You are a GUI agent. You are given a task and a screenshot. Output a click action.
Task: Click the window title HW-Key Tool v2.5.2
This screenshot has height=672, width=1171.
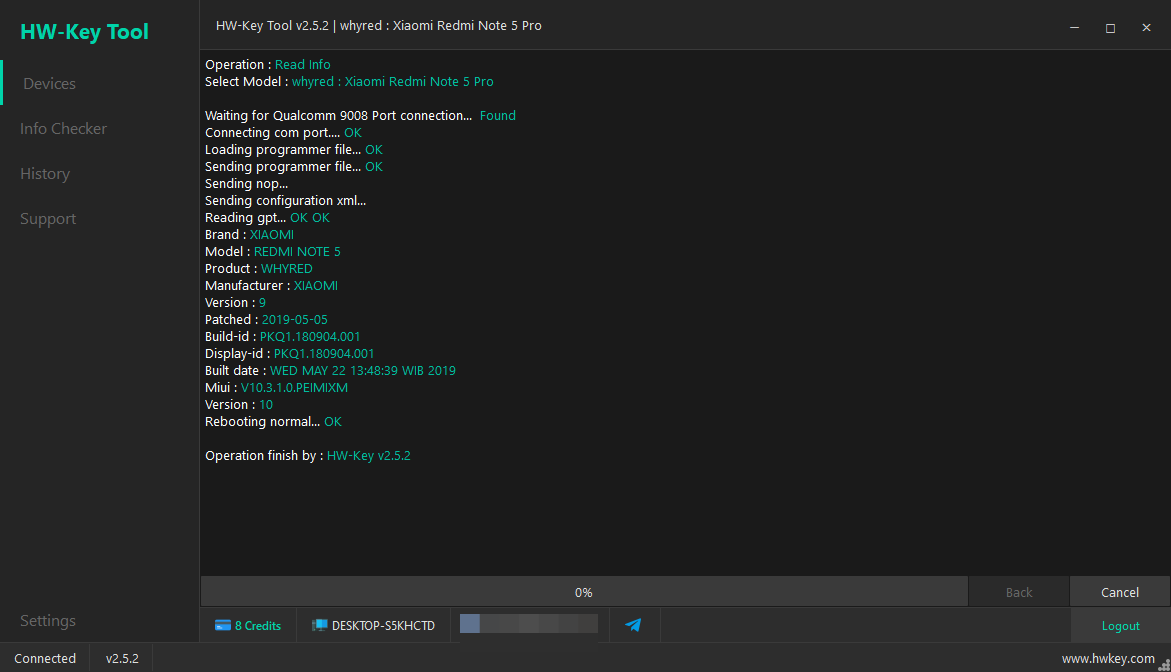379,25
